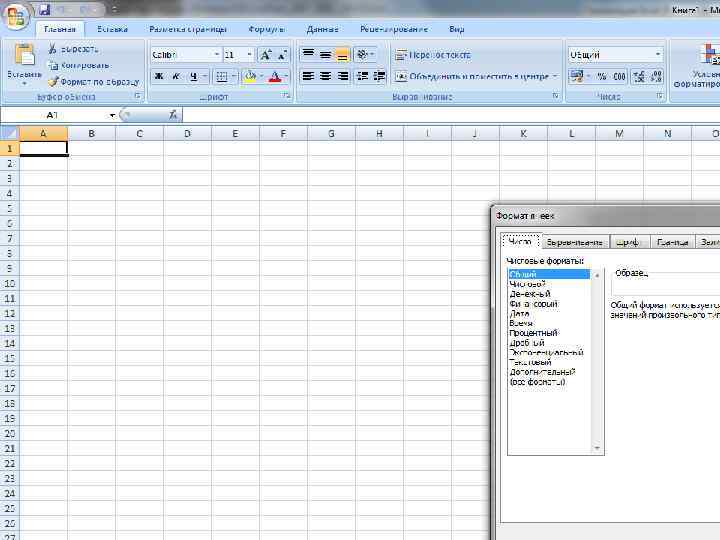
Task: Decrease decimal places
Action: click(x=656, y=77)
